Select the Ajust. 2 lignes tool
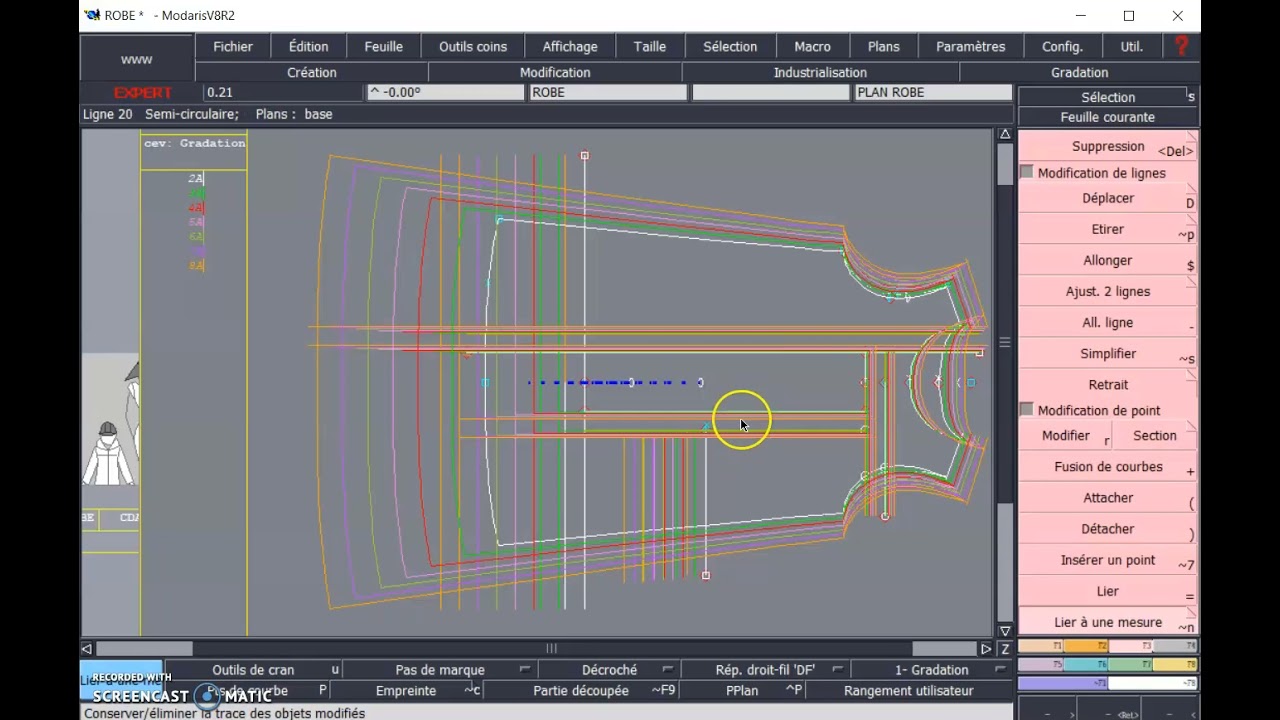Viewport: 1280px width, 720px height. click(1108, 291)
